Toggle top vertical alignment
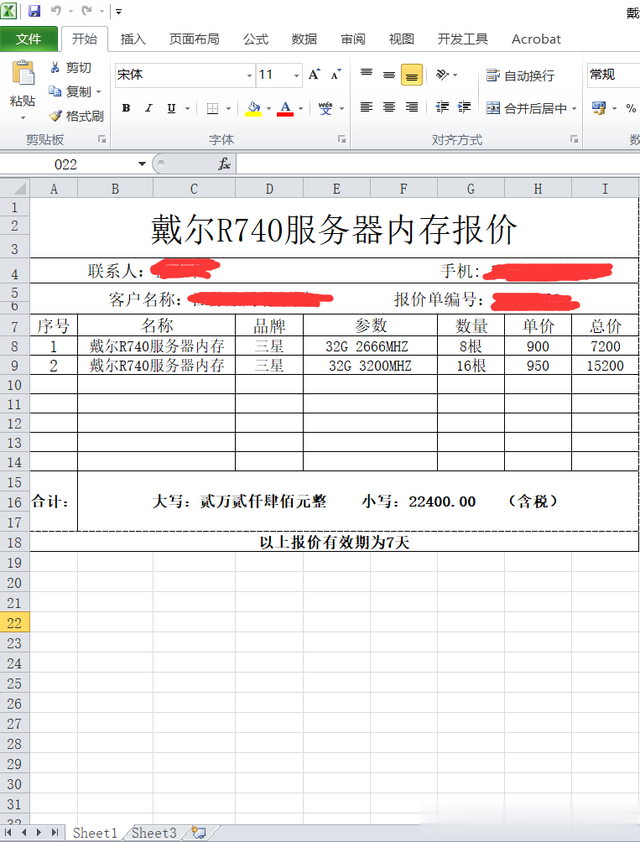The width and height of the screenshot is (640, 842). [x=366, y=75]
